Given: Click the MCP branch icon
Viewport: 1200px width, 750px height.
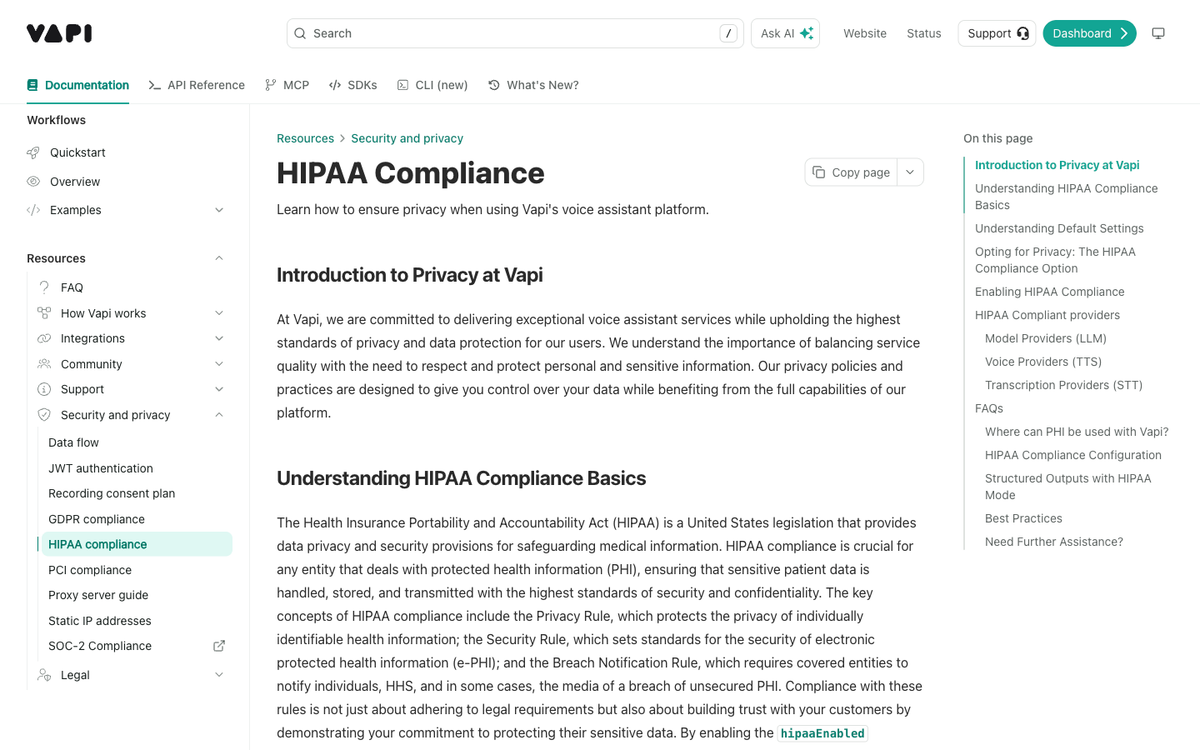Looking at the screenshot, I should pyautogui.click(x=270, y=85).
